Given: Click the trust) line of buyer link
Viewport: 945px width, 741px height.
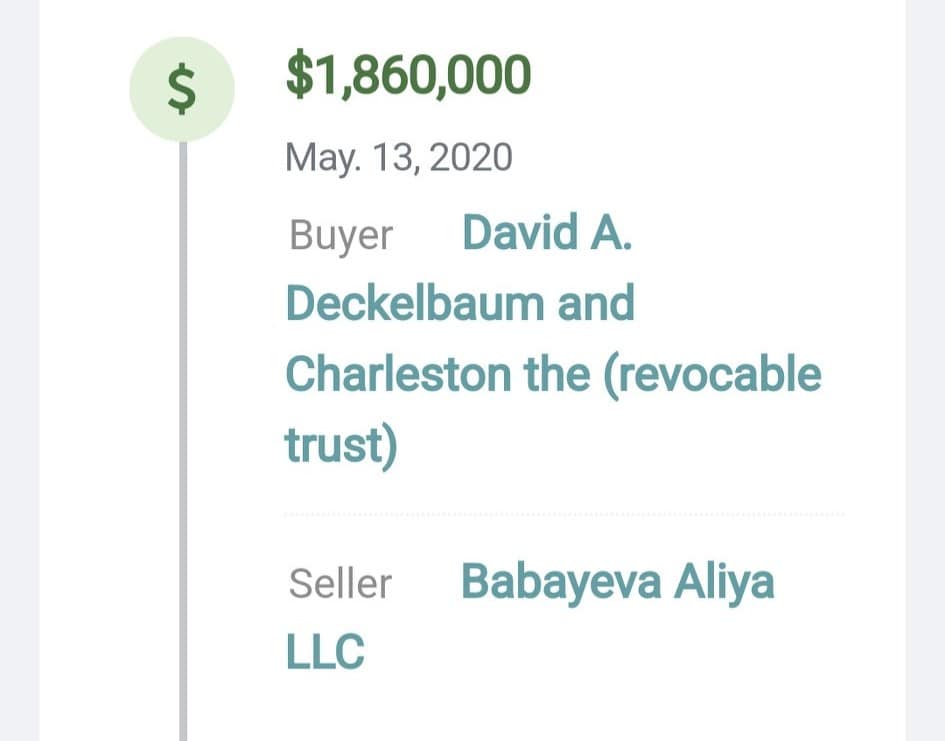Looking at the screenshot, I should (x=341, y=446).
